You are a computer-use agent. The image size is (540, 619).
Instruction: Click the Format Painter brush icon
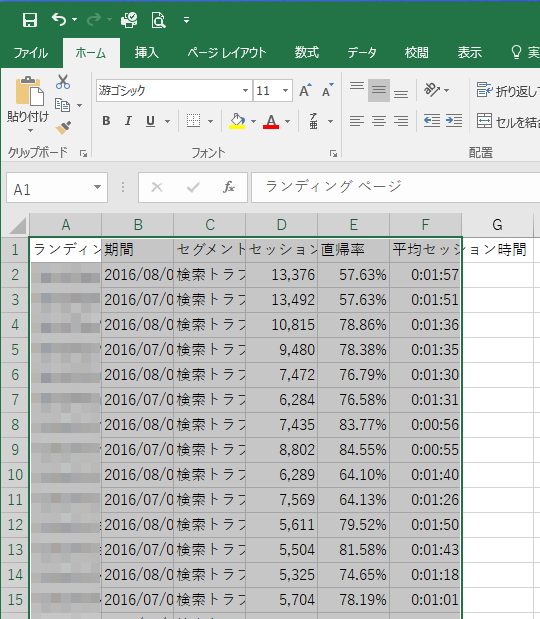[63, 127]
